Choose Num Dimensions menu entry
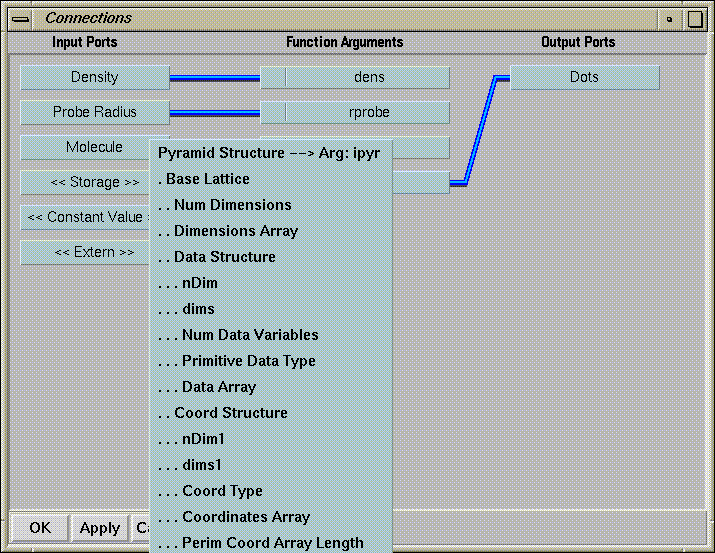The height and width of the screenshot is (553, 715). (x=232, y=205)
